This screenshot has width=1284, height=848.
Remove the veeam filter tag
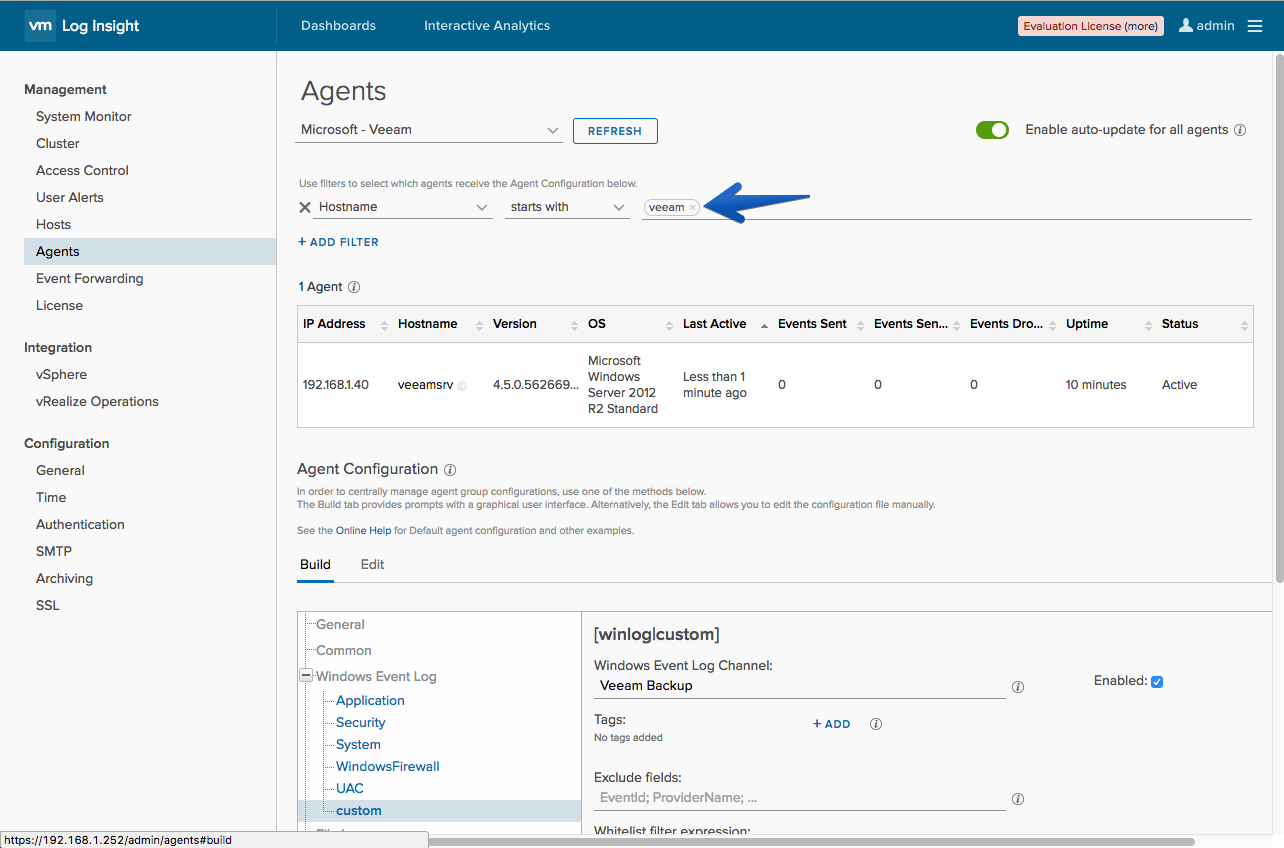click(692, 207)
